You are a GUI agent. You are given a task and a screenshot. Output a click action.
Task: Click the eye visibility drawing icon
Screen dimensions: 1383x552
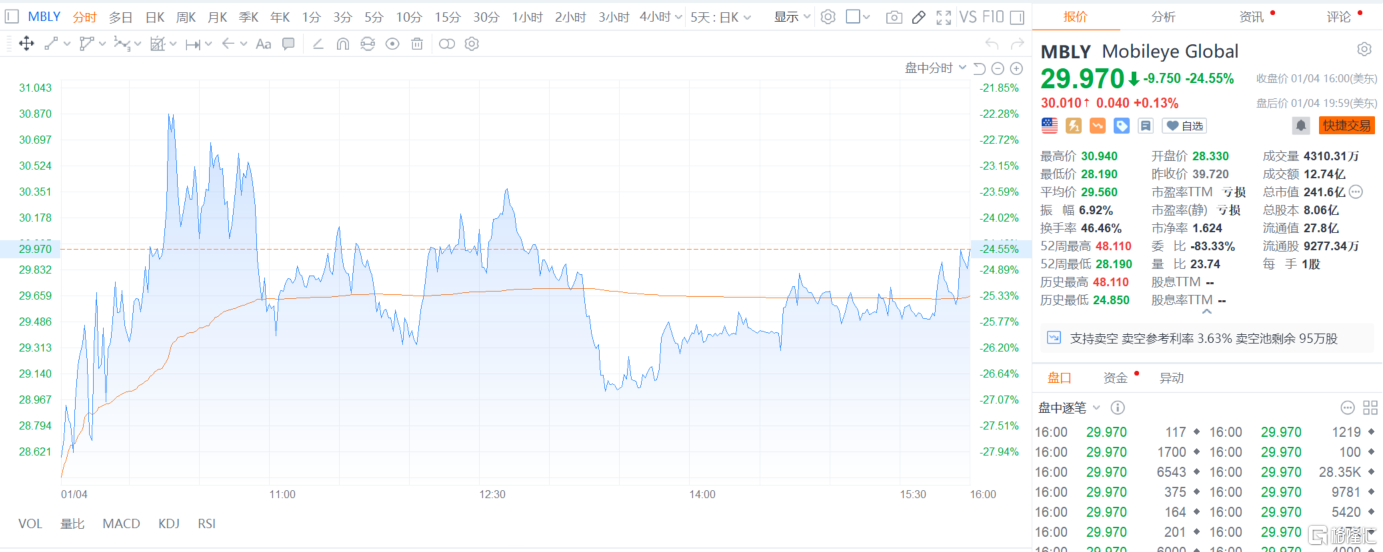click(x=392, y=44)
